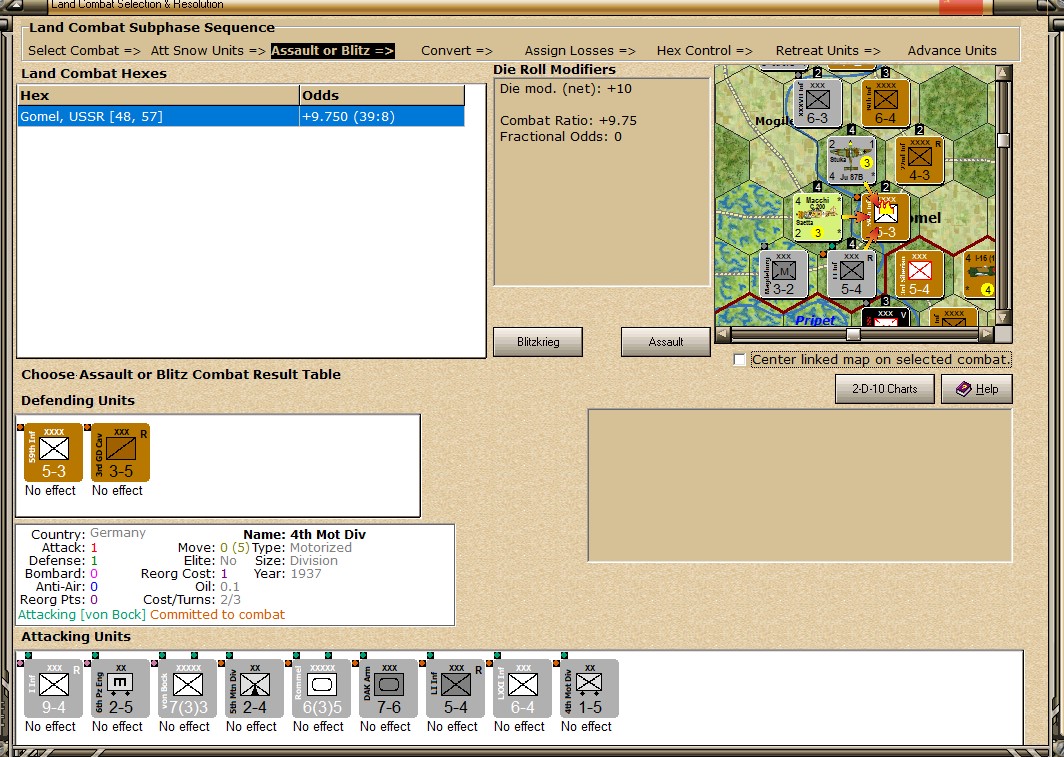Image resolution: width=1064 pixels, height=757 pixels.
Task: Click the I Inf 9-4 attacking unit
Action: coord(54,688)
